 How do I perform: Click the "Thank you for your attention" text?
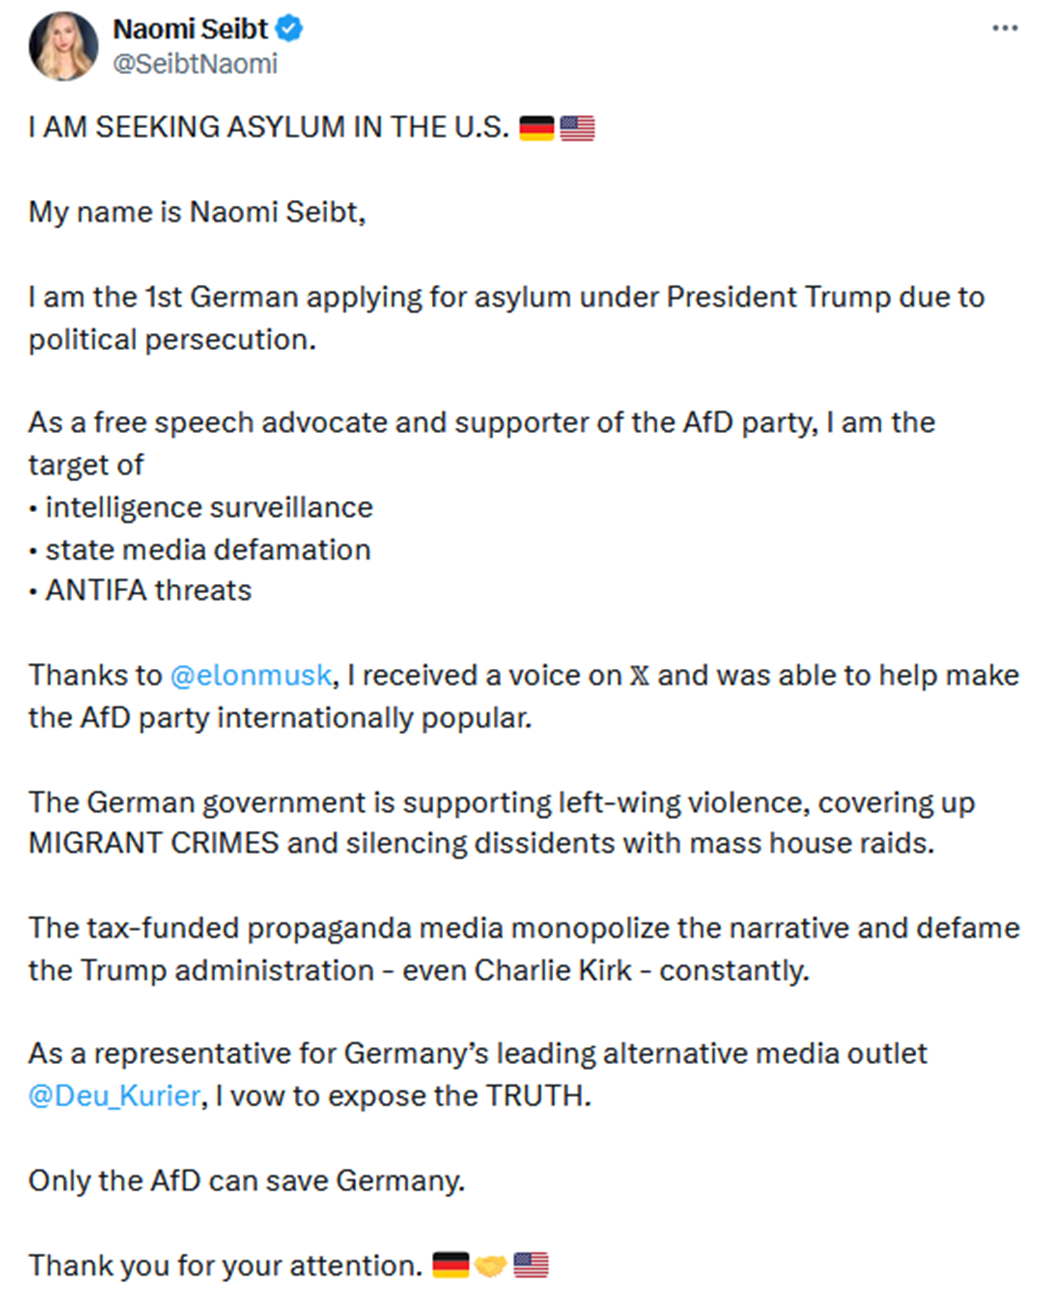click(x=225, y=1266)
